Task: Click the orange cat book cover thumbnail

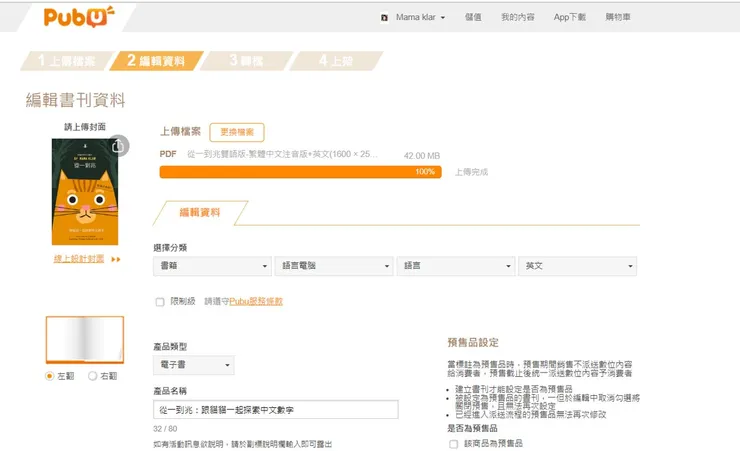Action: 85,192
